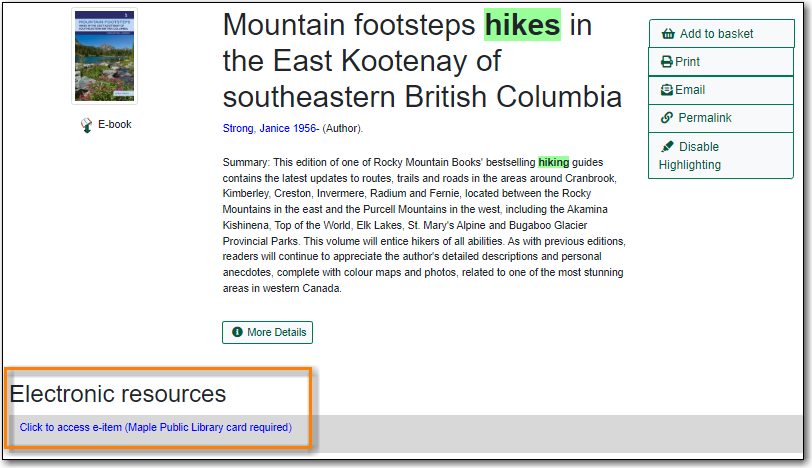Open the Mountain Footsteps book cover thumbnail
The height and width of the screenshot is (468, 812).
[105, 56]
